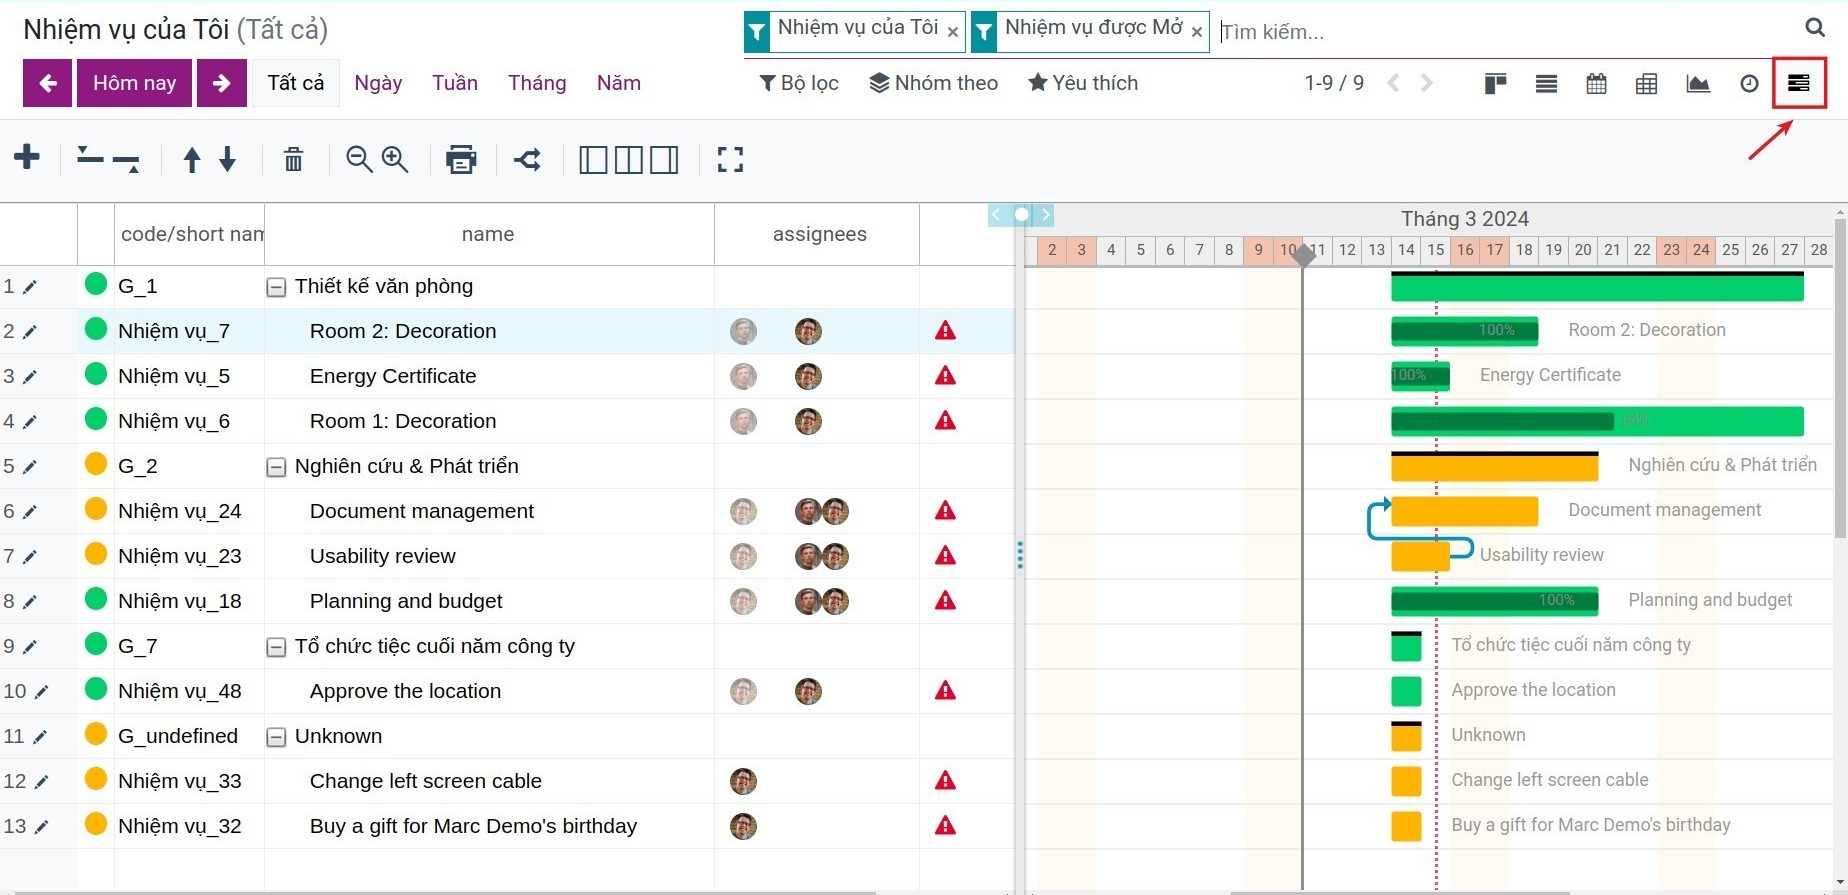This screenshot has width=1848, height=895.
Task: Collapse the Unknown group
Action: click(276, 737)
